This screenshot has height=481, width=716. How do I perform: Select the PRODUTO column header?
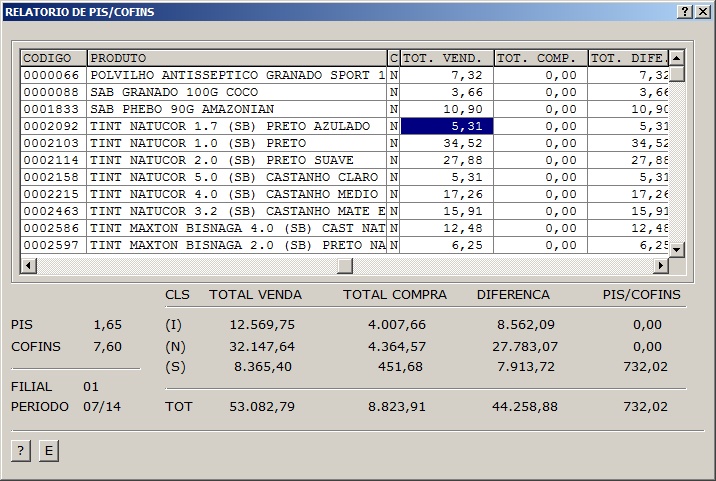(x=236, y=58)
